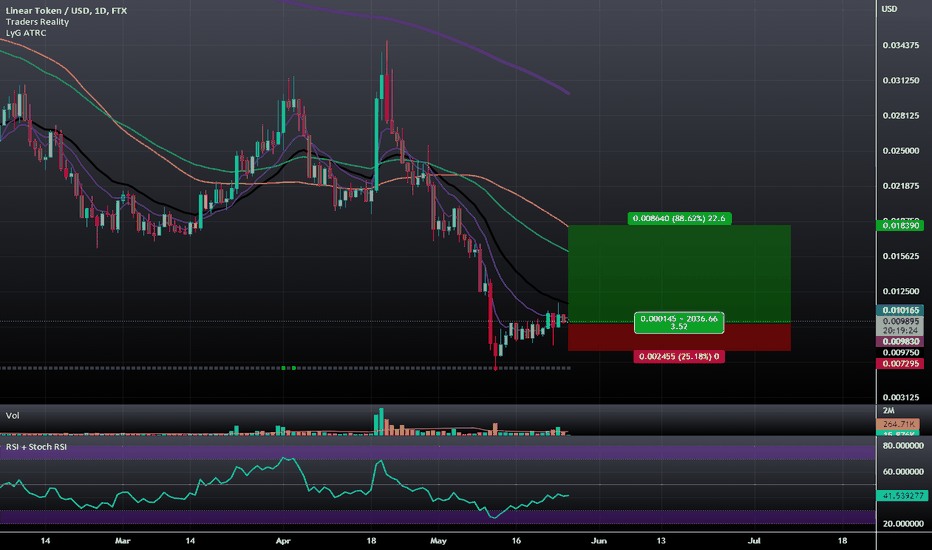This screenshot has height=550, width=932.
Task: Select the green take-profit zone of the long position
Action: click(x=679, y=273)
